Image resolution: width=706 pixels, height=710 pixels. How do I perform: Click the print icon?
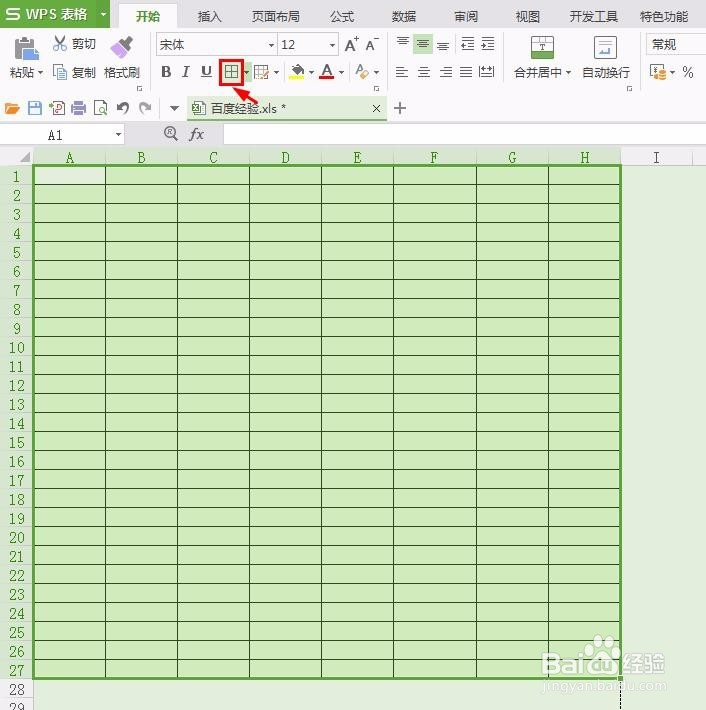[79, 108]
